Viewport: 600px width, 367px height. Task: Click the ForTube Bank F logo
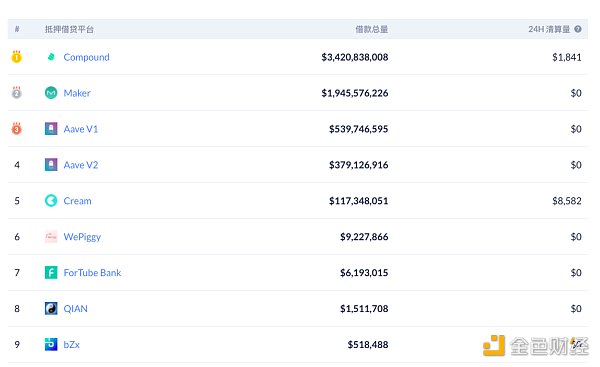51,272
